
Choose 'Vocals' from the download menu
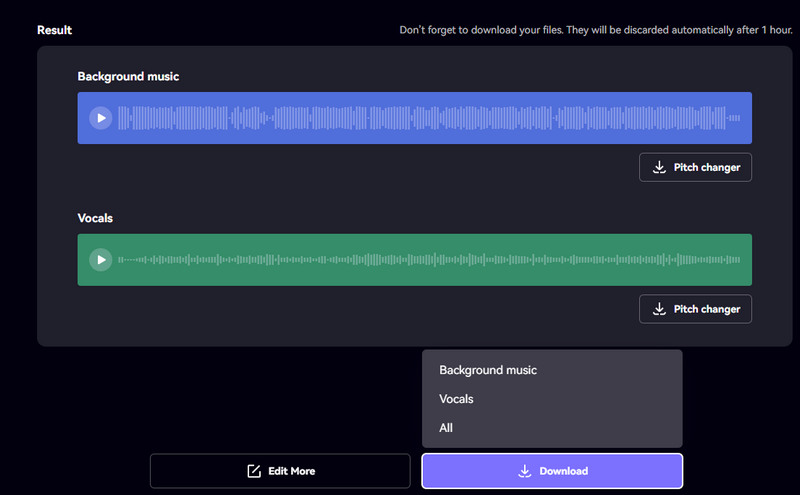coord(456,399)
